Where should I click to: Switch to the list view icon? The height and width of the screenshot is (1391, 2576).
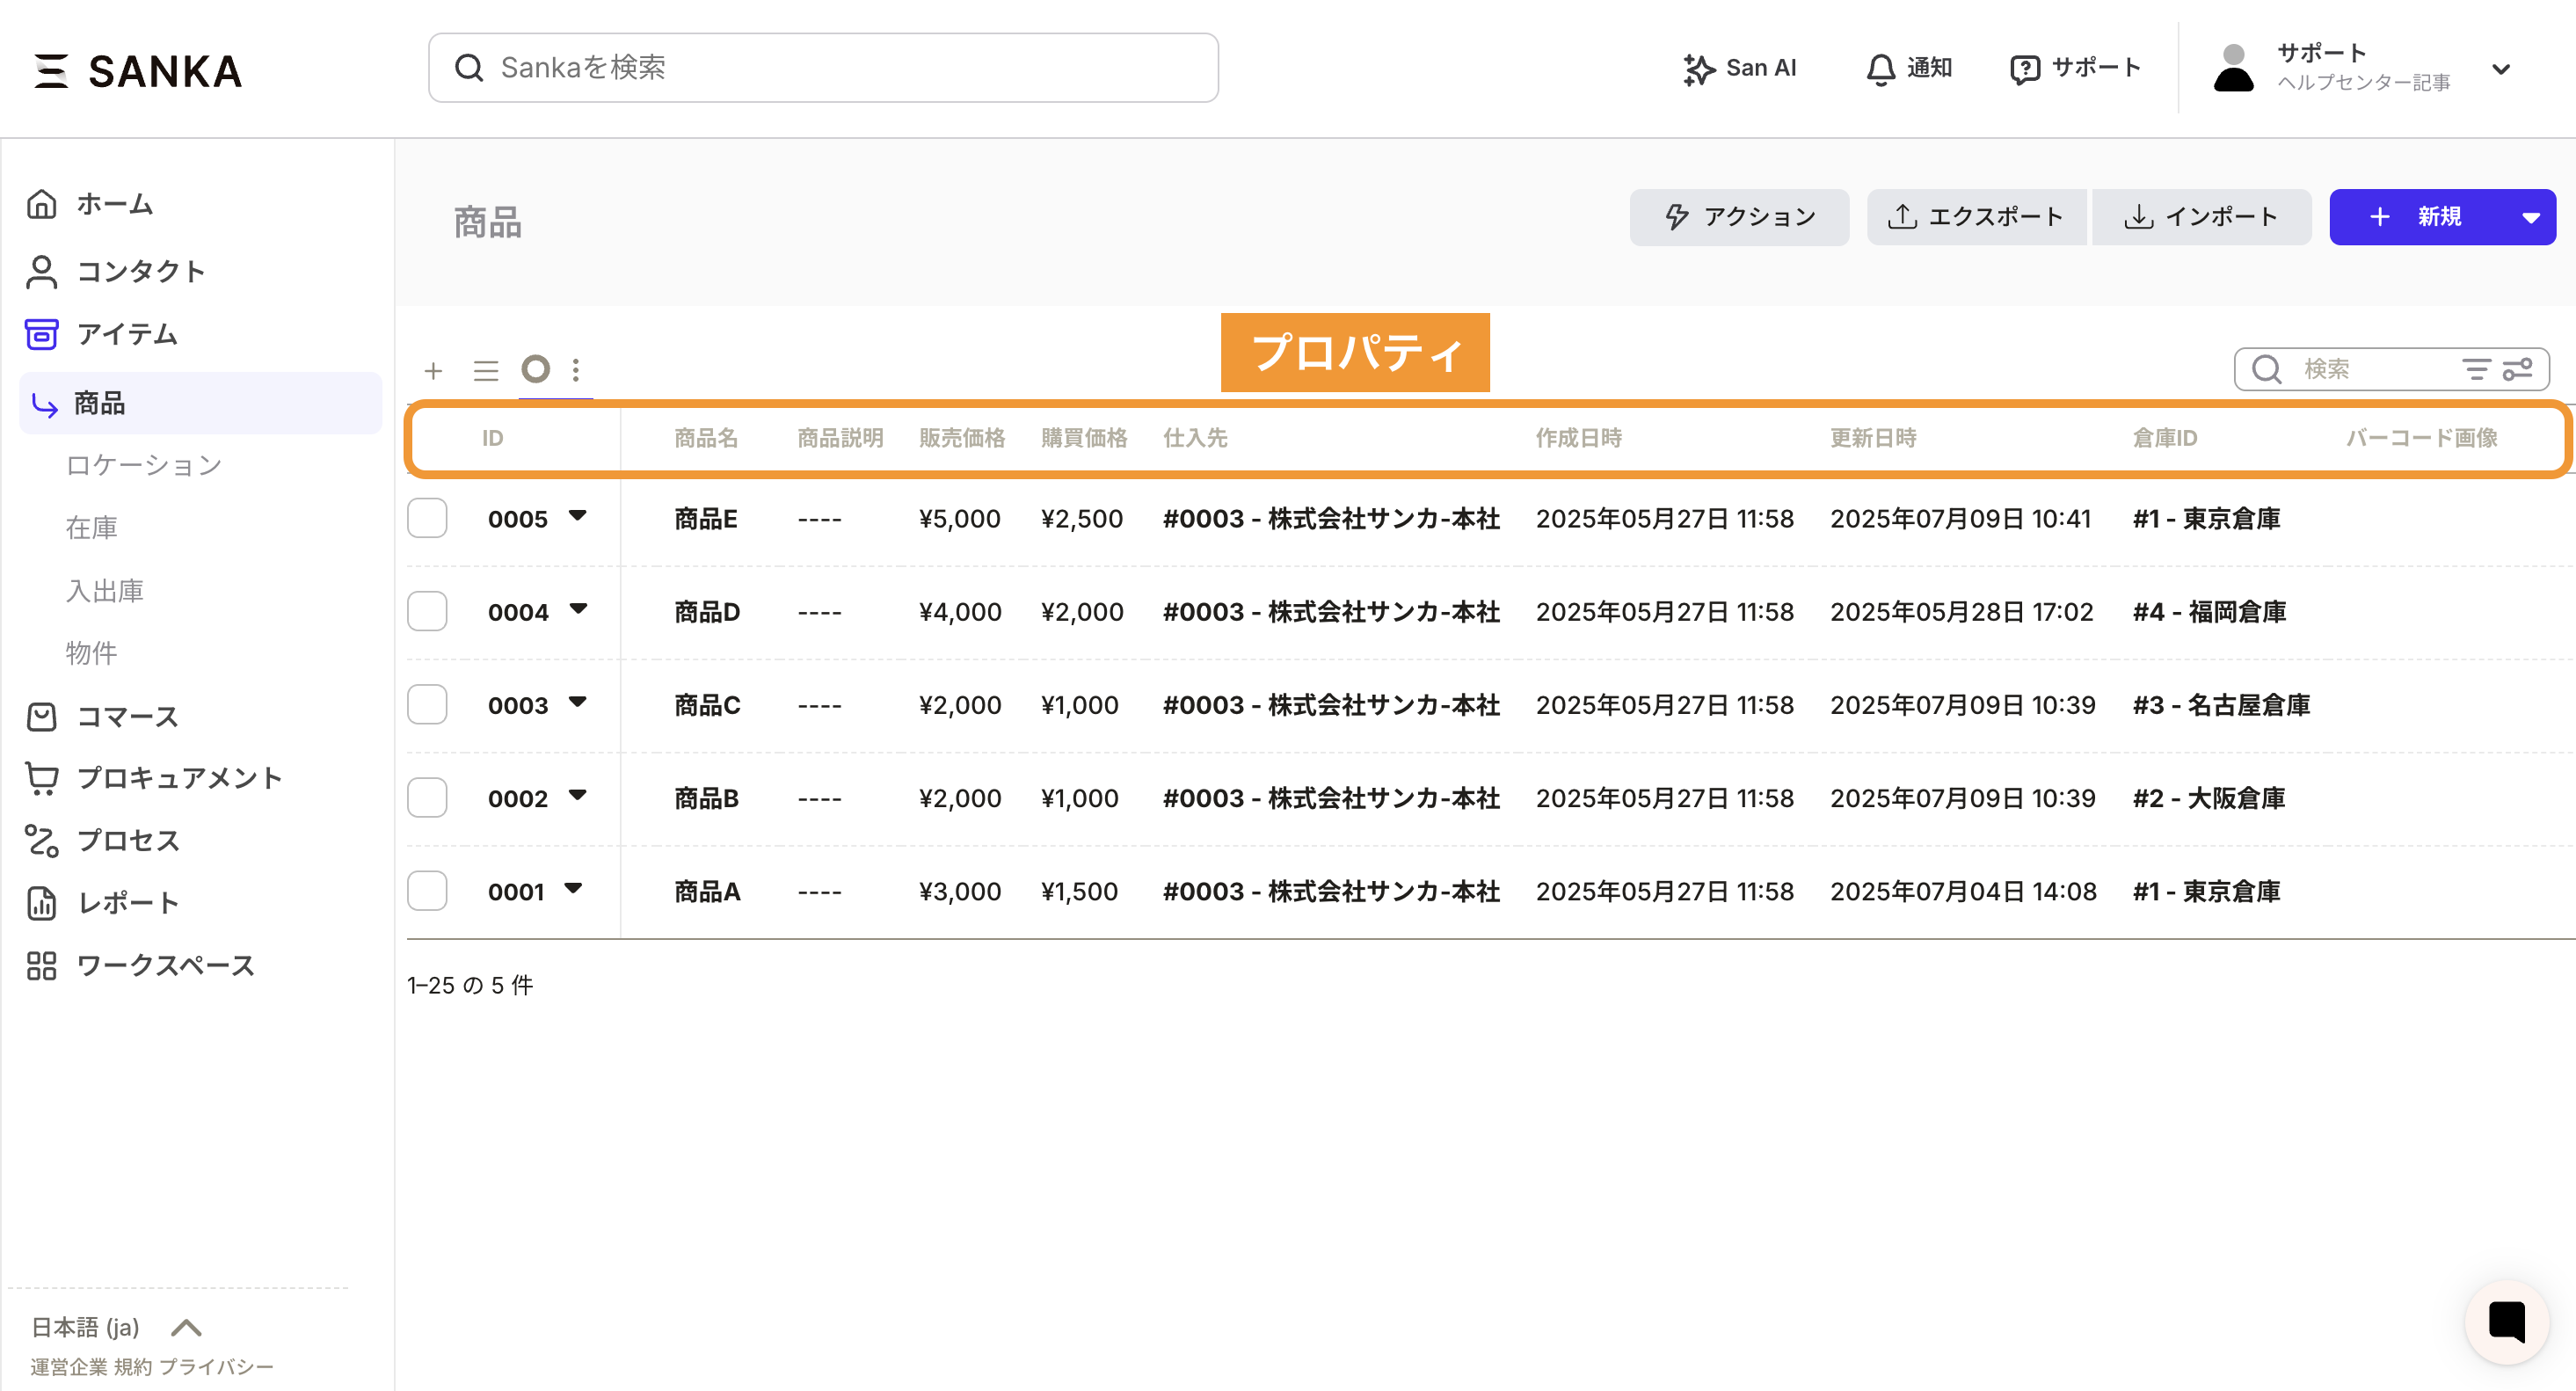point(486,371)
